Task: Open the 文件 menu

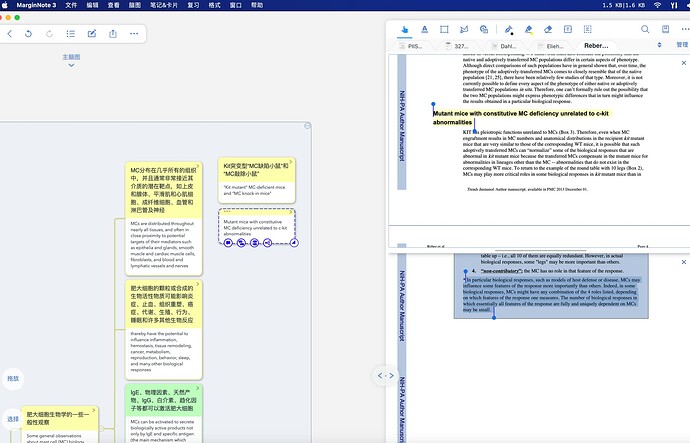Action: point(71,5)
